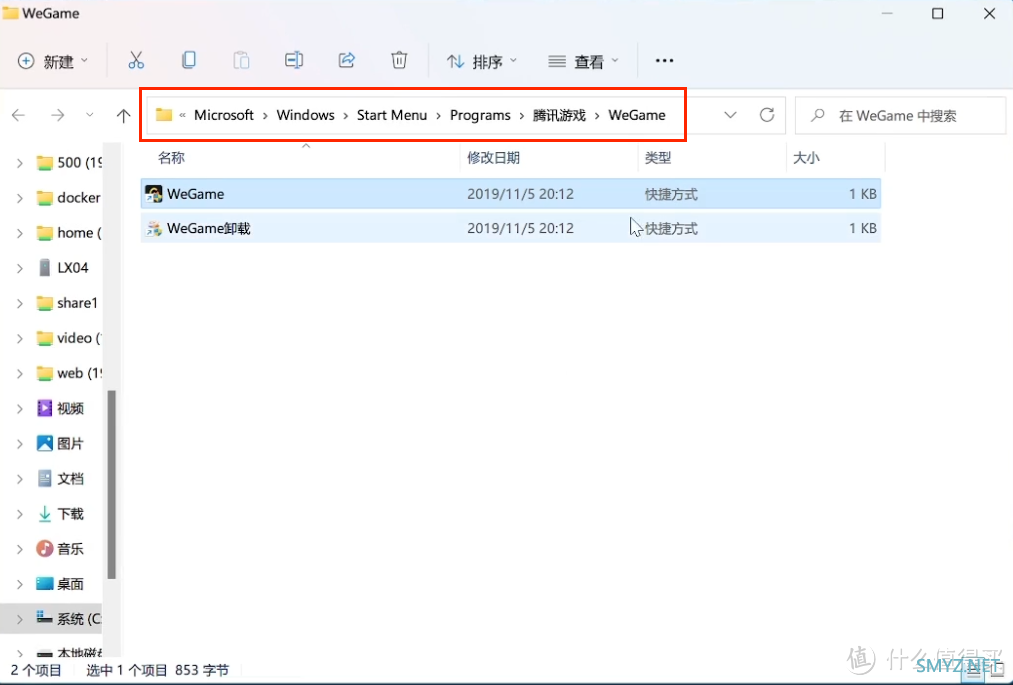This screenshot has height=685, width=1013.
Task: Click the search magnifier icon
Action: (818, 116)
